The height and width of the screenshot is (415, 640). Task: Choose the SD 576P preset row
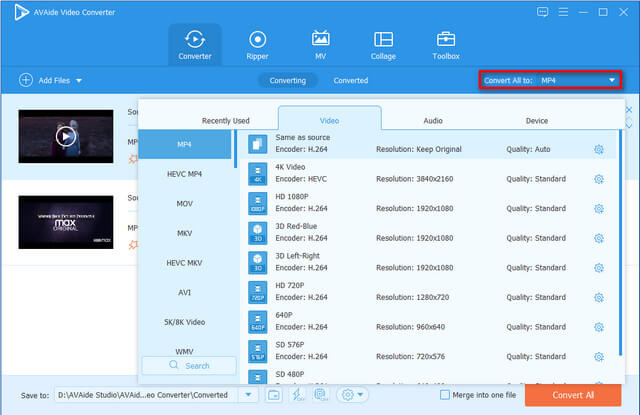point(429,351)
